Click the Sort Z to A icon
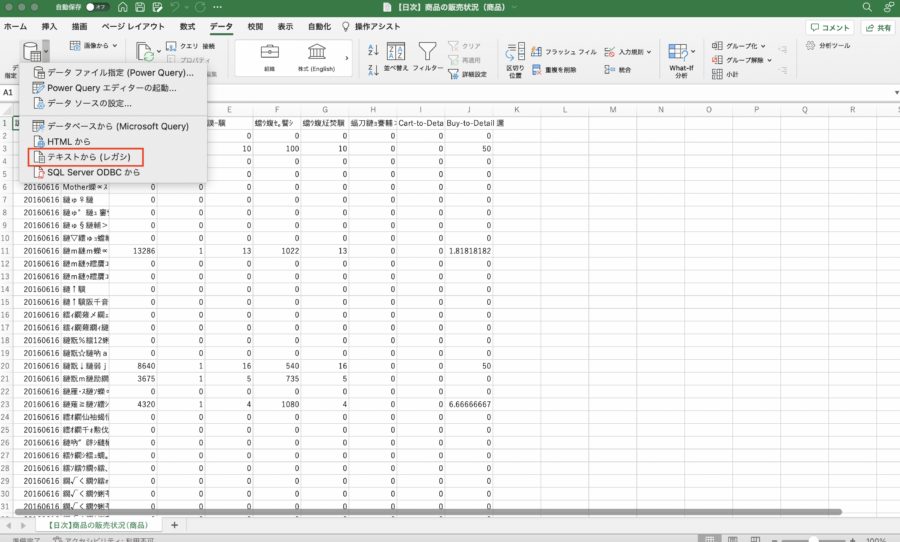The width and height of the screenshot is (900, 542). point(373,70)
